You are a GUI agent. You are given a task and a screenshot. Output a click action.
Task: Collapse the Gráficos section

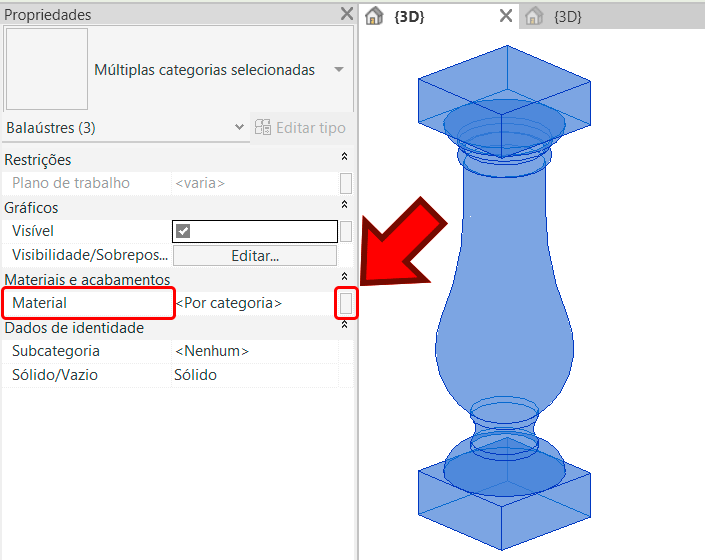point(345,208)
